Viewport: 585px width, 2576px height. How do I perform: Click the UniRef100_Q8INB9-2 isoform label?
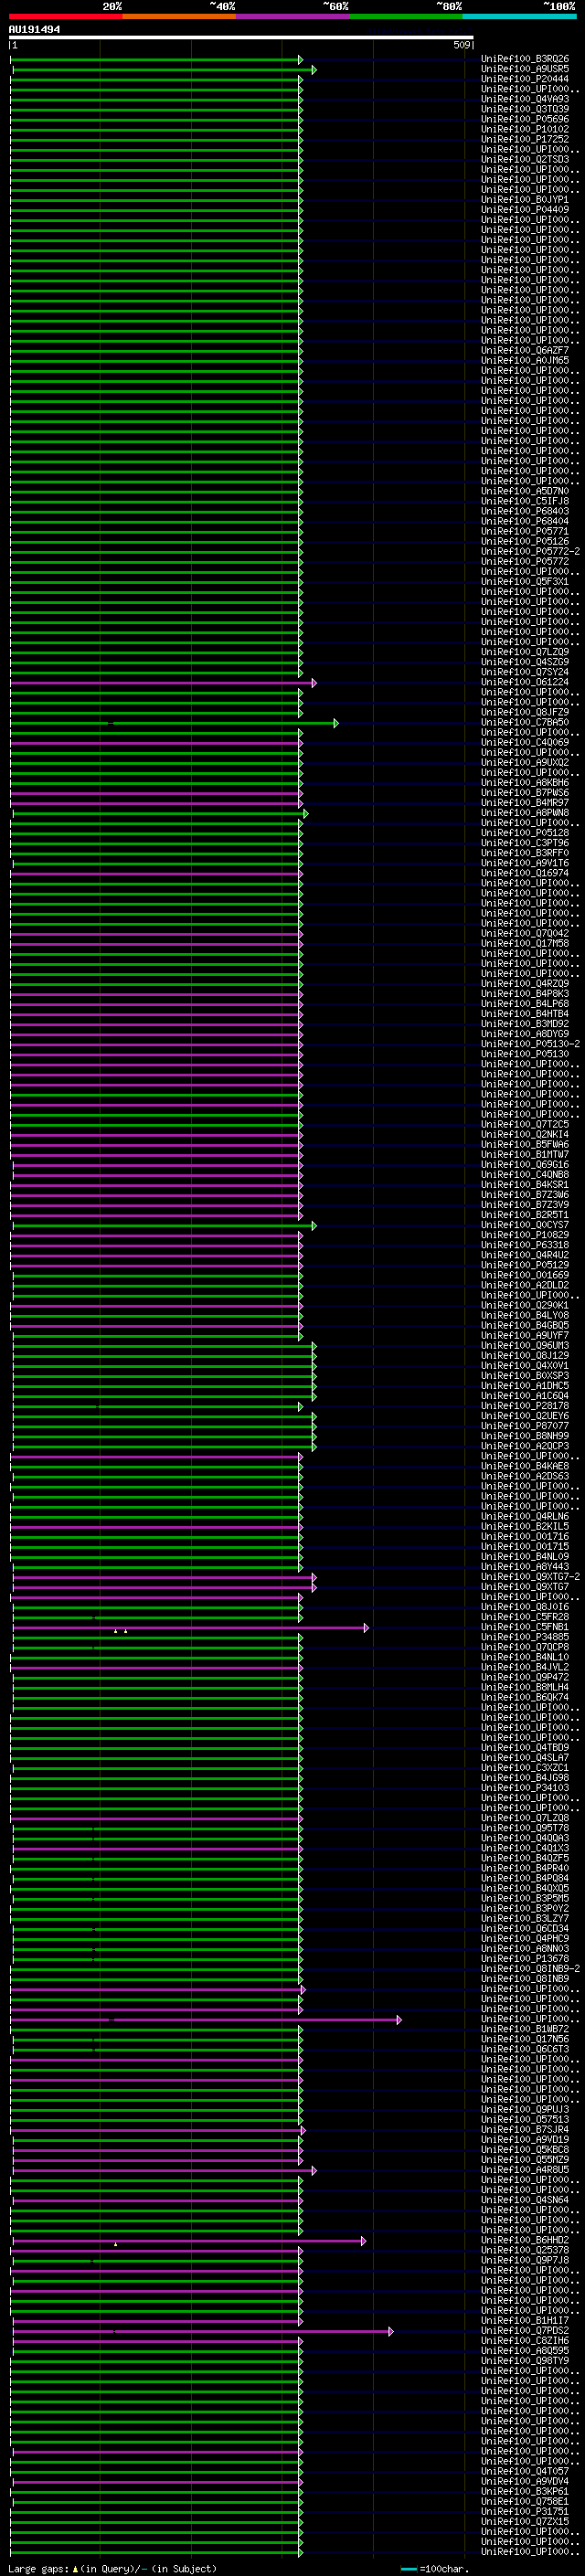pyautogui.click(x=530, y=1969)
